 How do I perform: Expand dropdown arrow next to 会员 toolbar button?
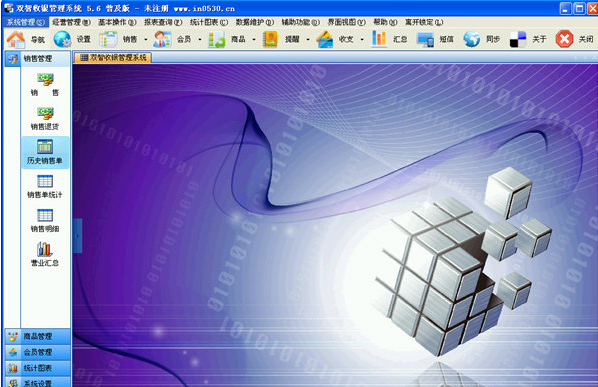pyautogui.click(x=200, y=39)
